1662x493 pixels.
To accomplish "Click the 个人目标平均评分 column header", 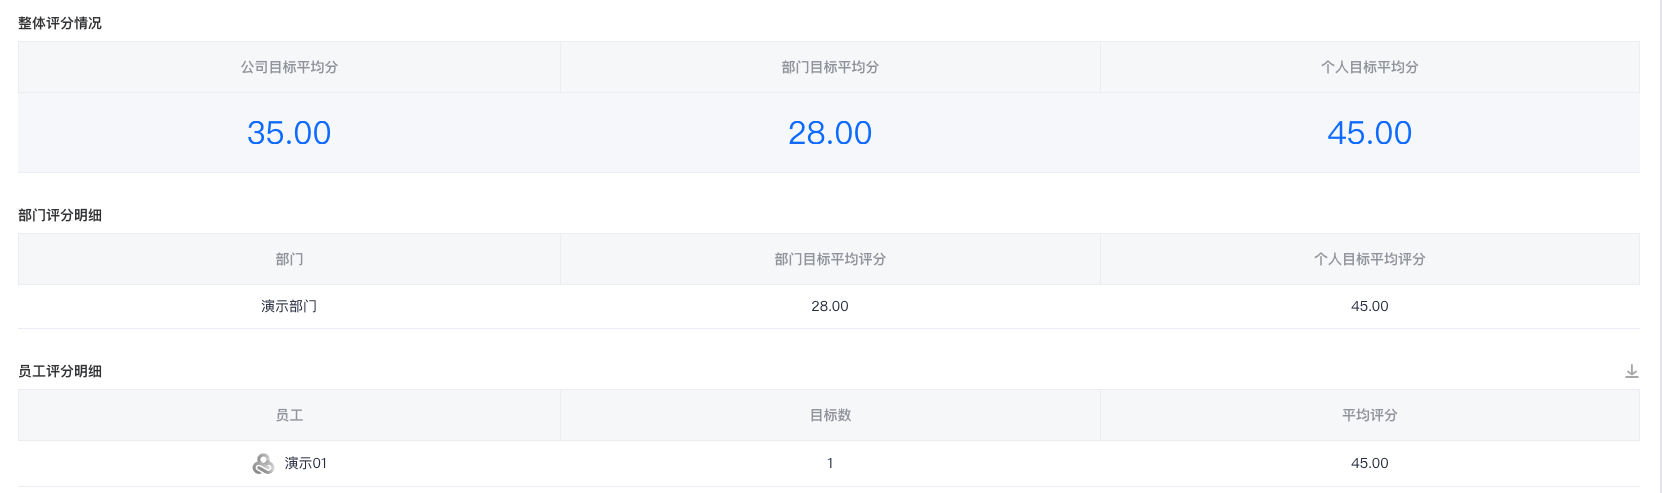I will [1370, 259].
